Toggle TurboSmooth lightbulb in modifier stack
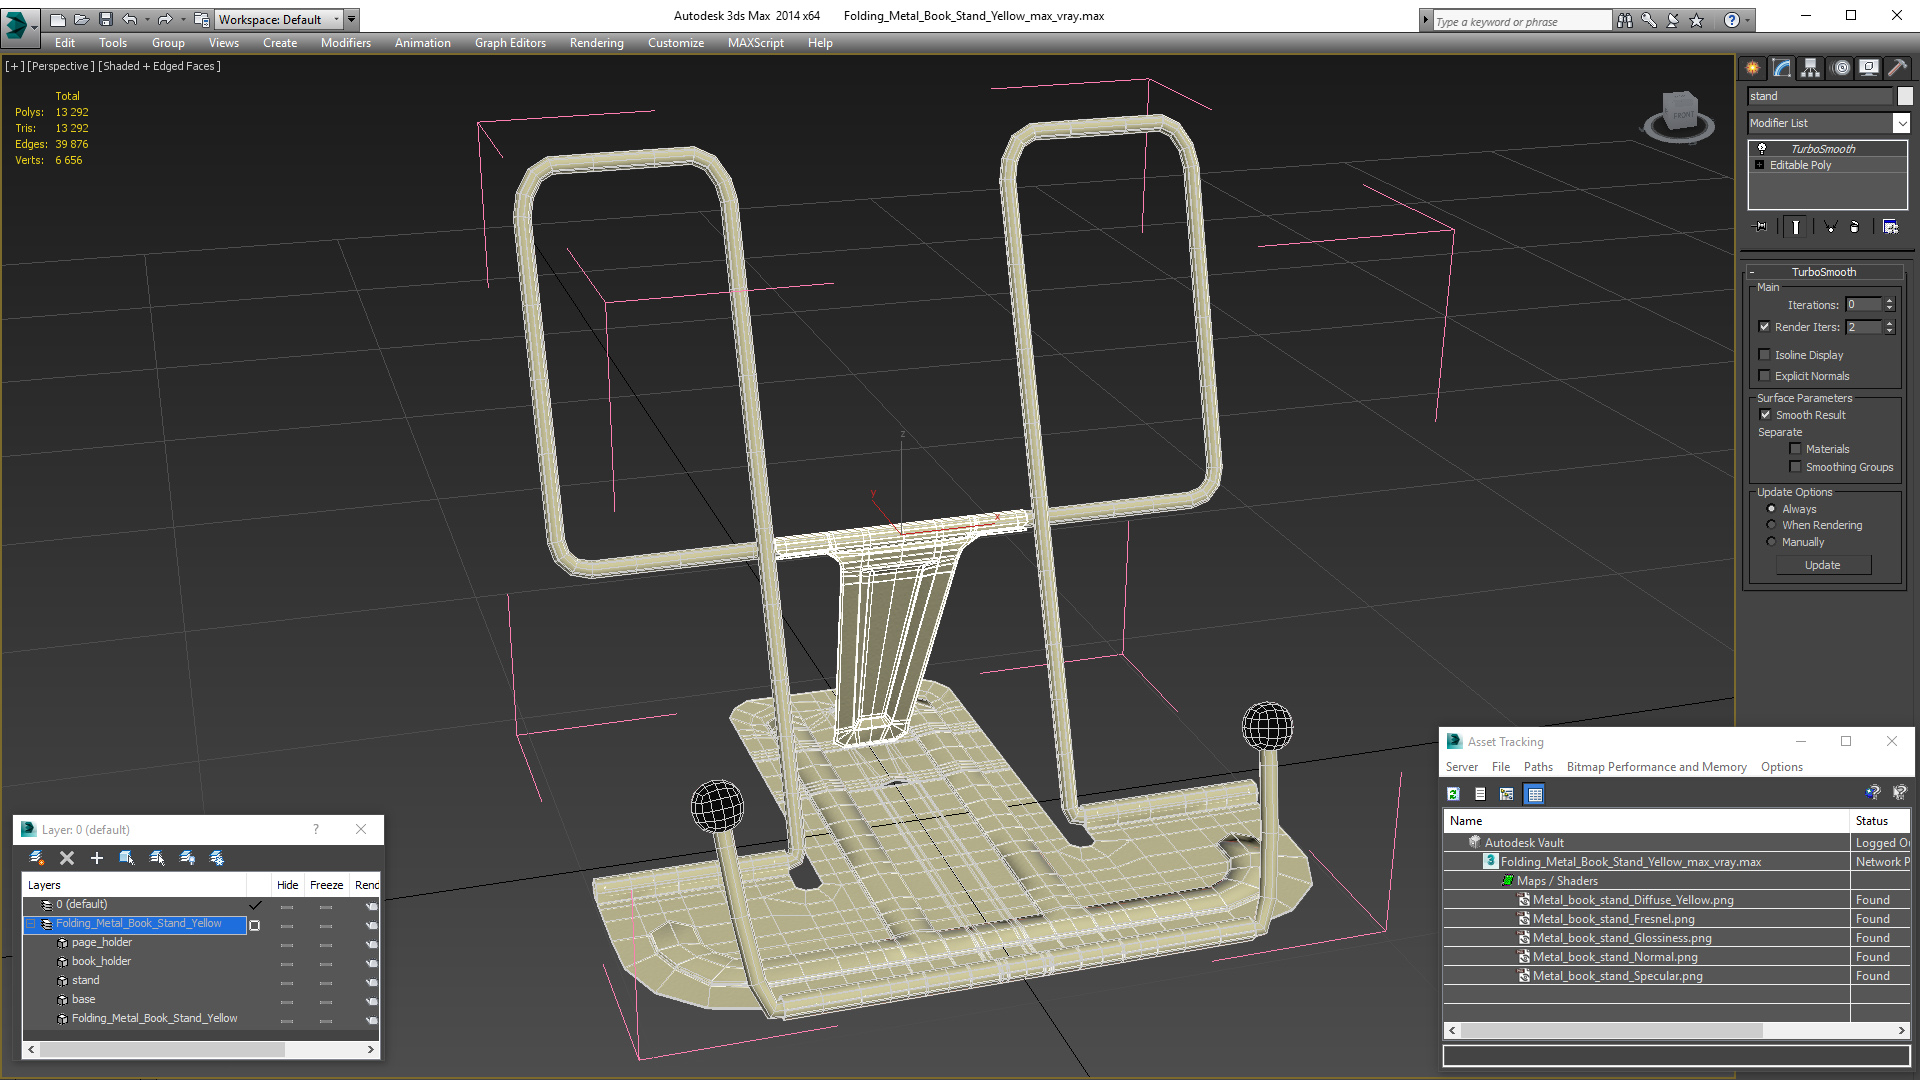The height and width of the screenshot is (1080, 1920). point(1762,148)
